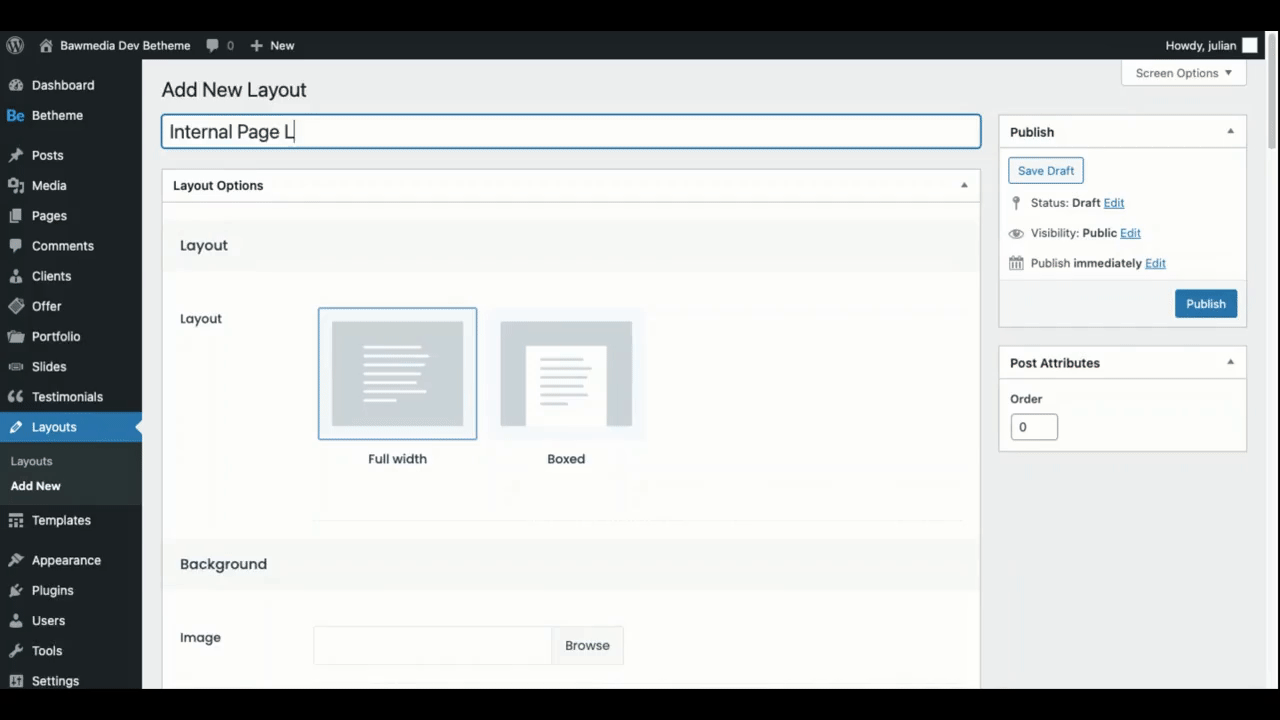Click the layout title input field

click(x=571, y=131)
